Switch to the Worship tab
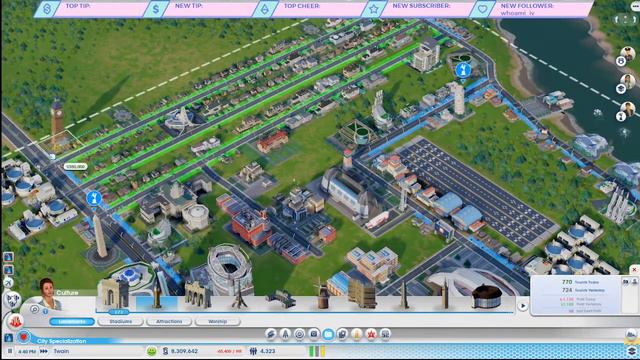Screen dimensions: 640x360 (x=218, y=322)
